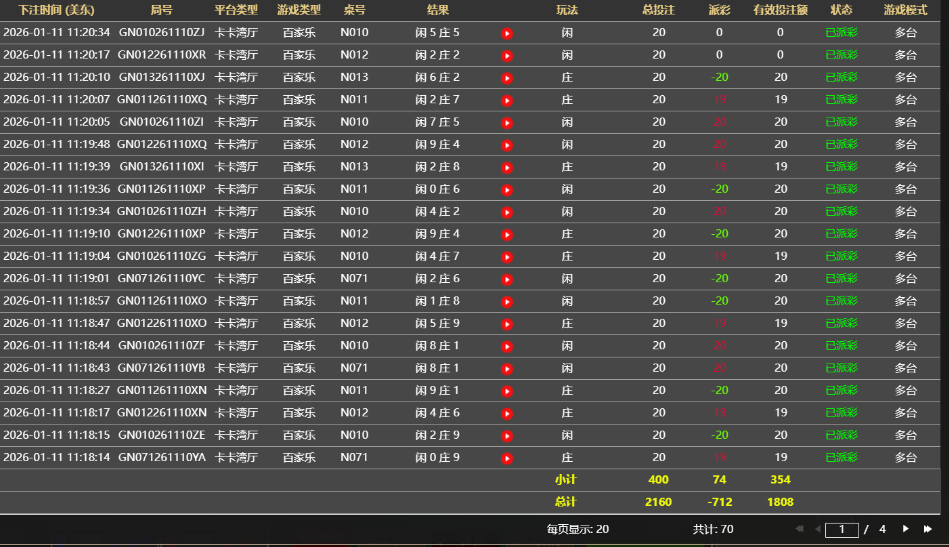This screenshot has width=949, height=547.
Task: Go to the next page arrow
Action: tap(906, 529)
